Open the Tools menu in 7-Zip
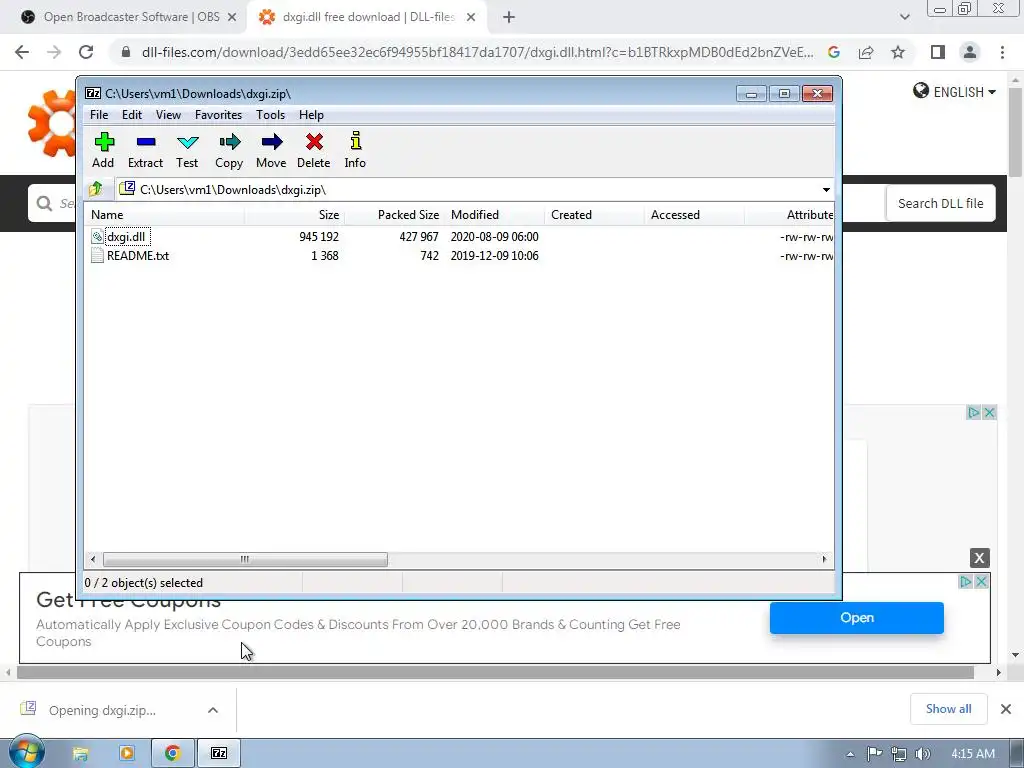The width and height of the screenshot is (1024, 768). [270, 115]
